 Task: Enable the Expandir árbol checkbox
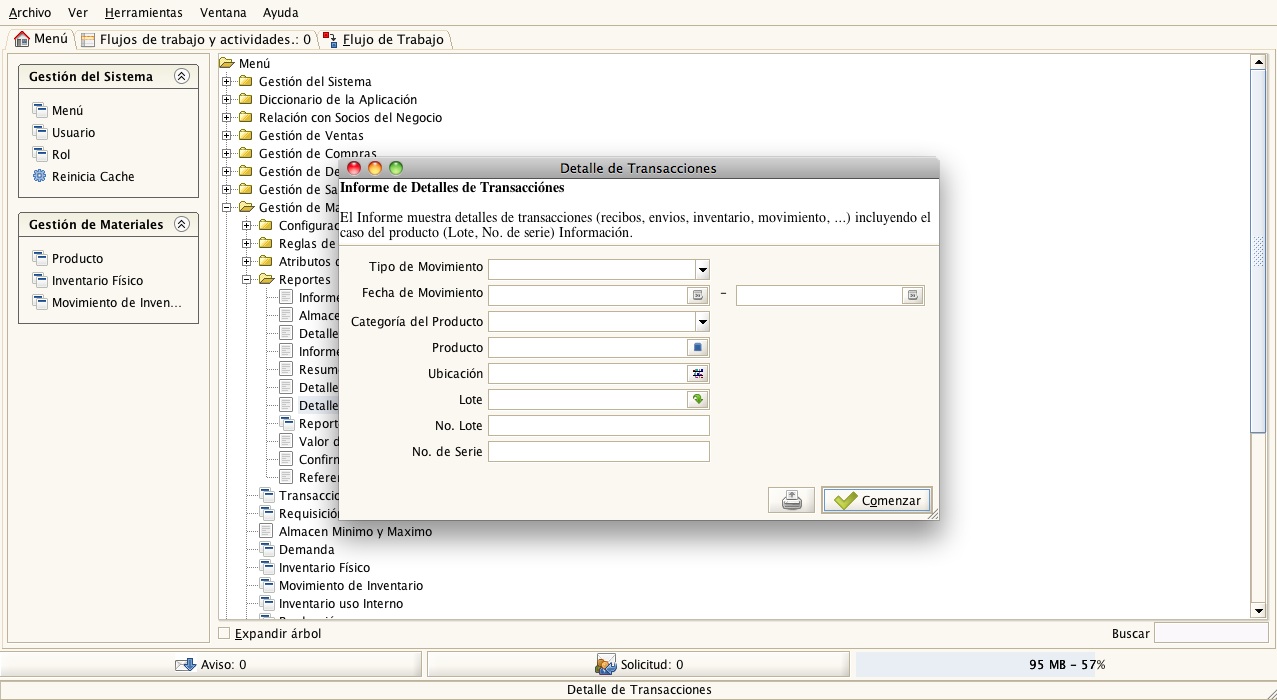click(225, 633)
